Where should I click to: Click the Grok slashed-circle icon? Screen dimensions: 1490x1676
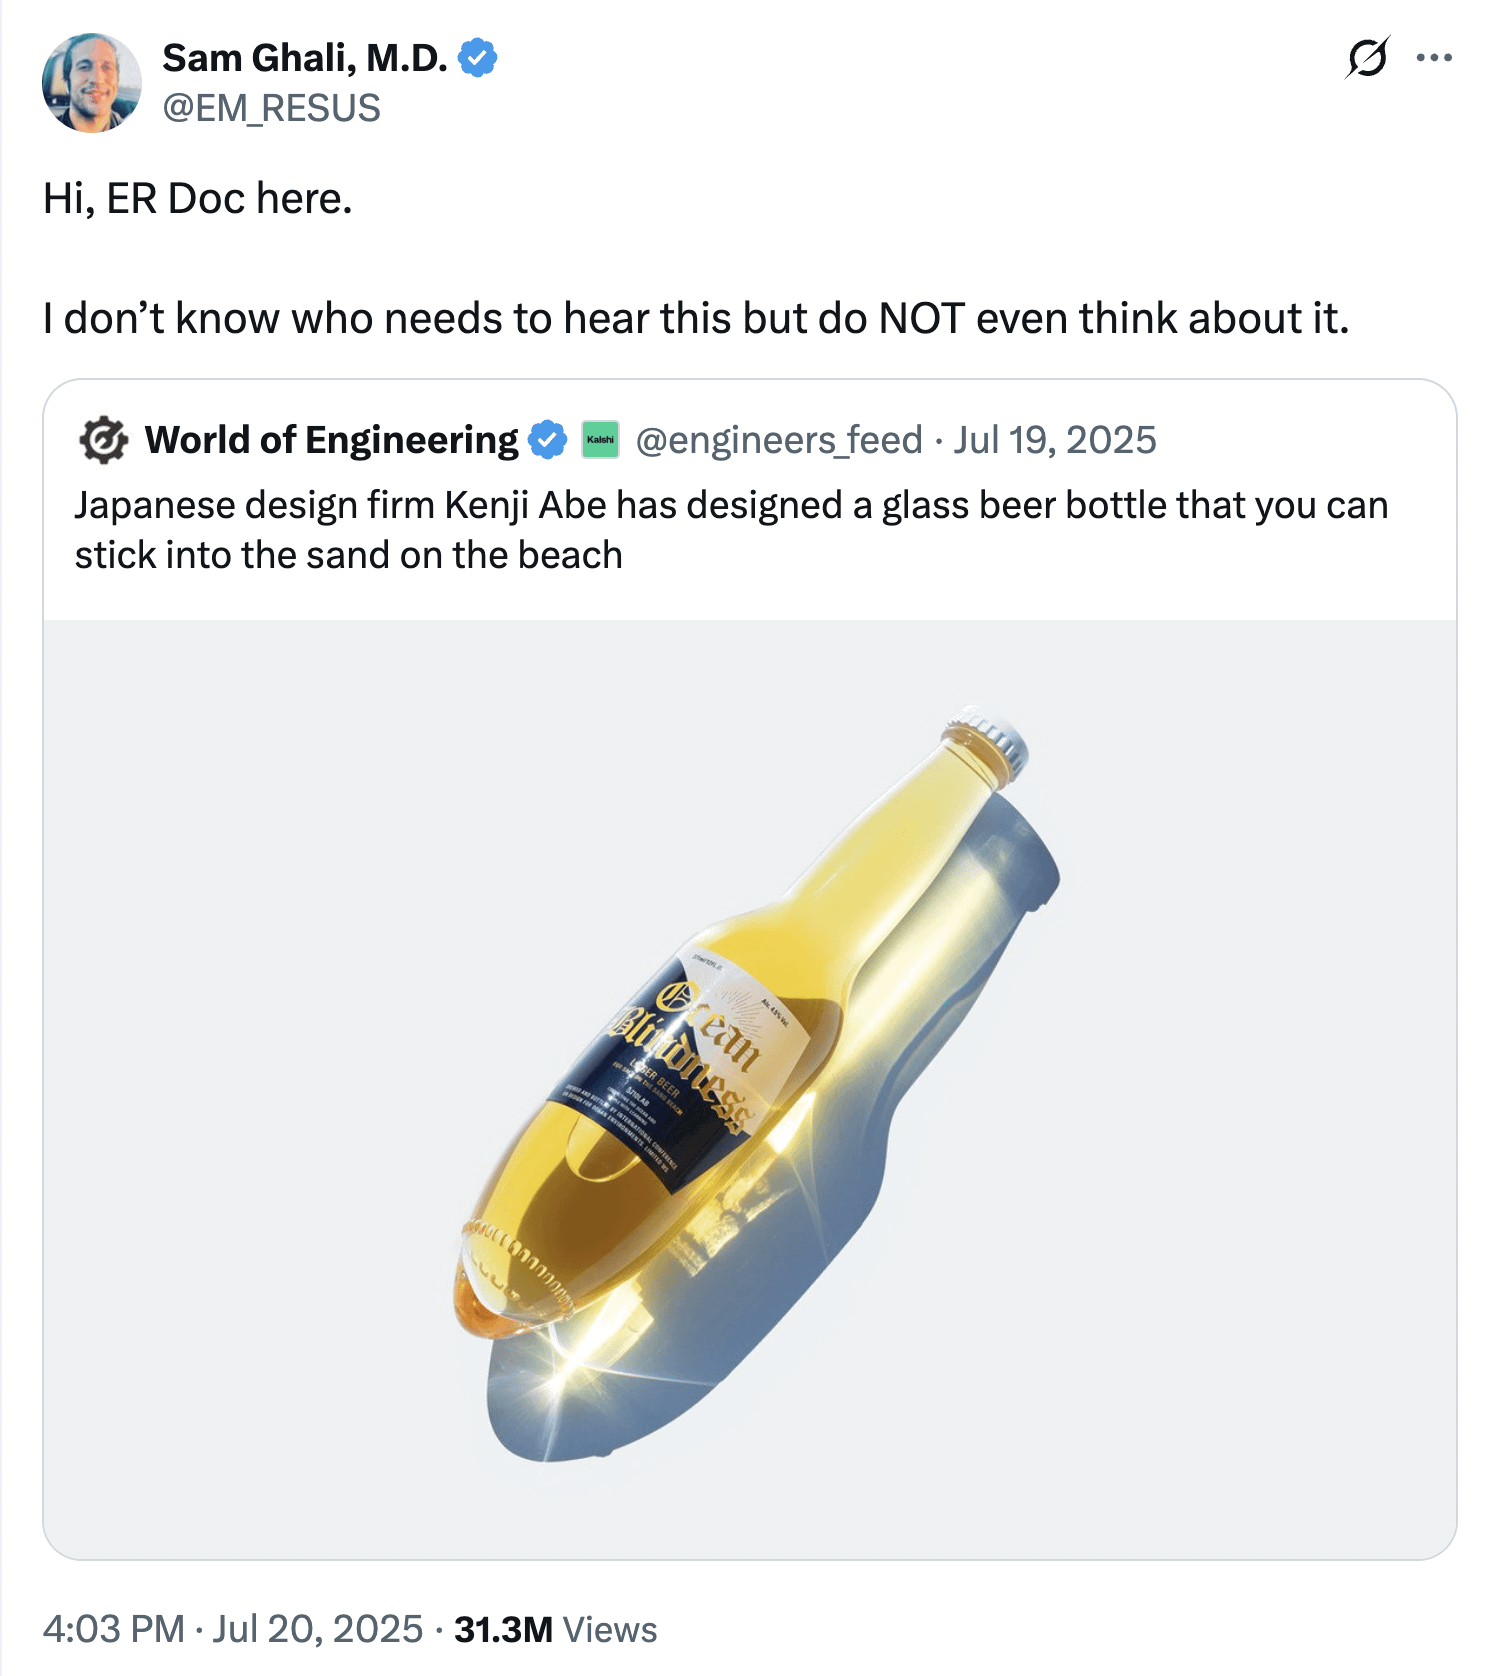click(1367, 58)
